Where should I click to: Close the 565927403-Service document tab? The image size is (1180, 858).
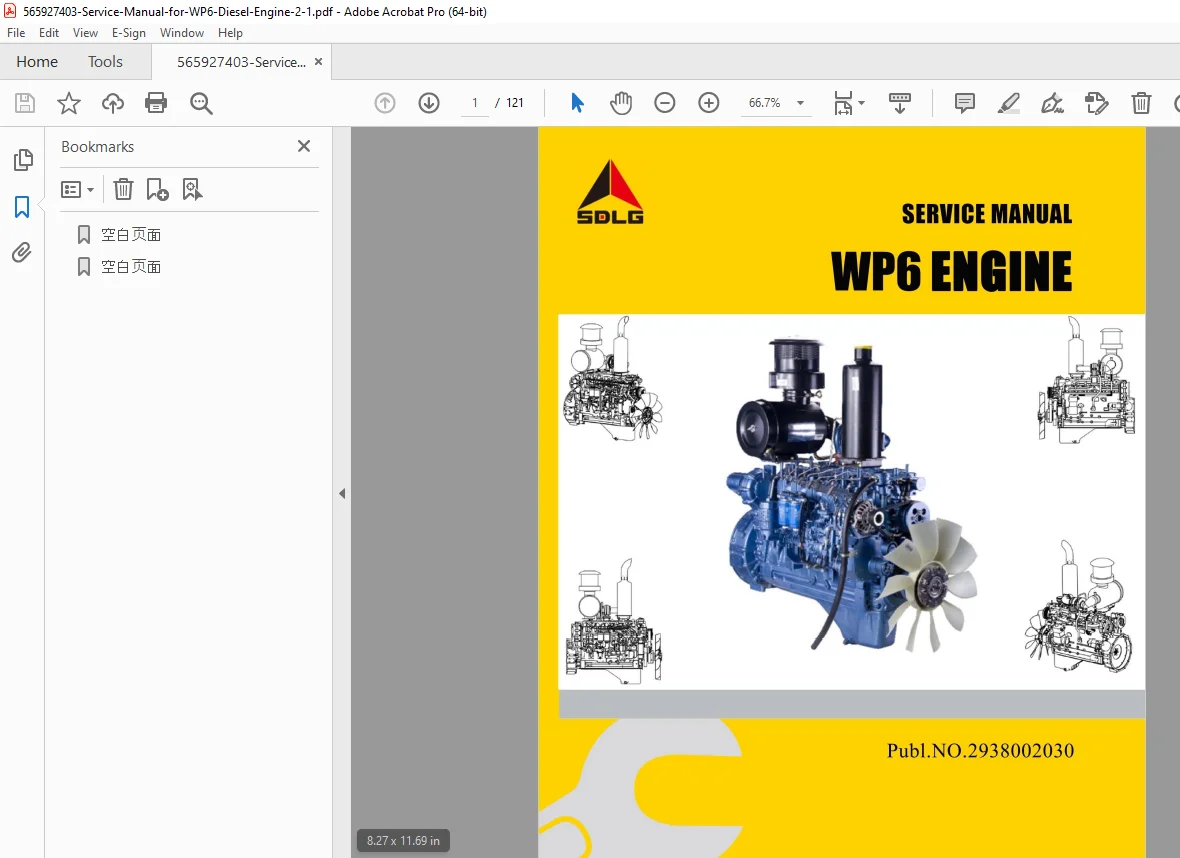tap(318, 62)
